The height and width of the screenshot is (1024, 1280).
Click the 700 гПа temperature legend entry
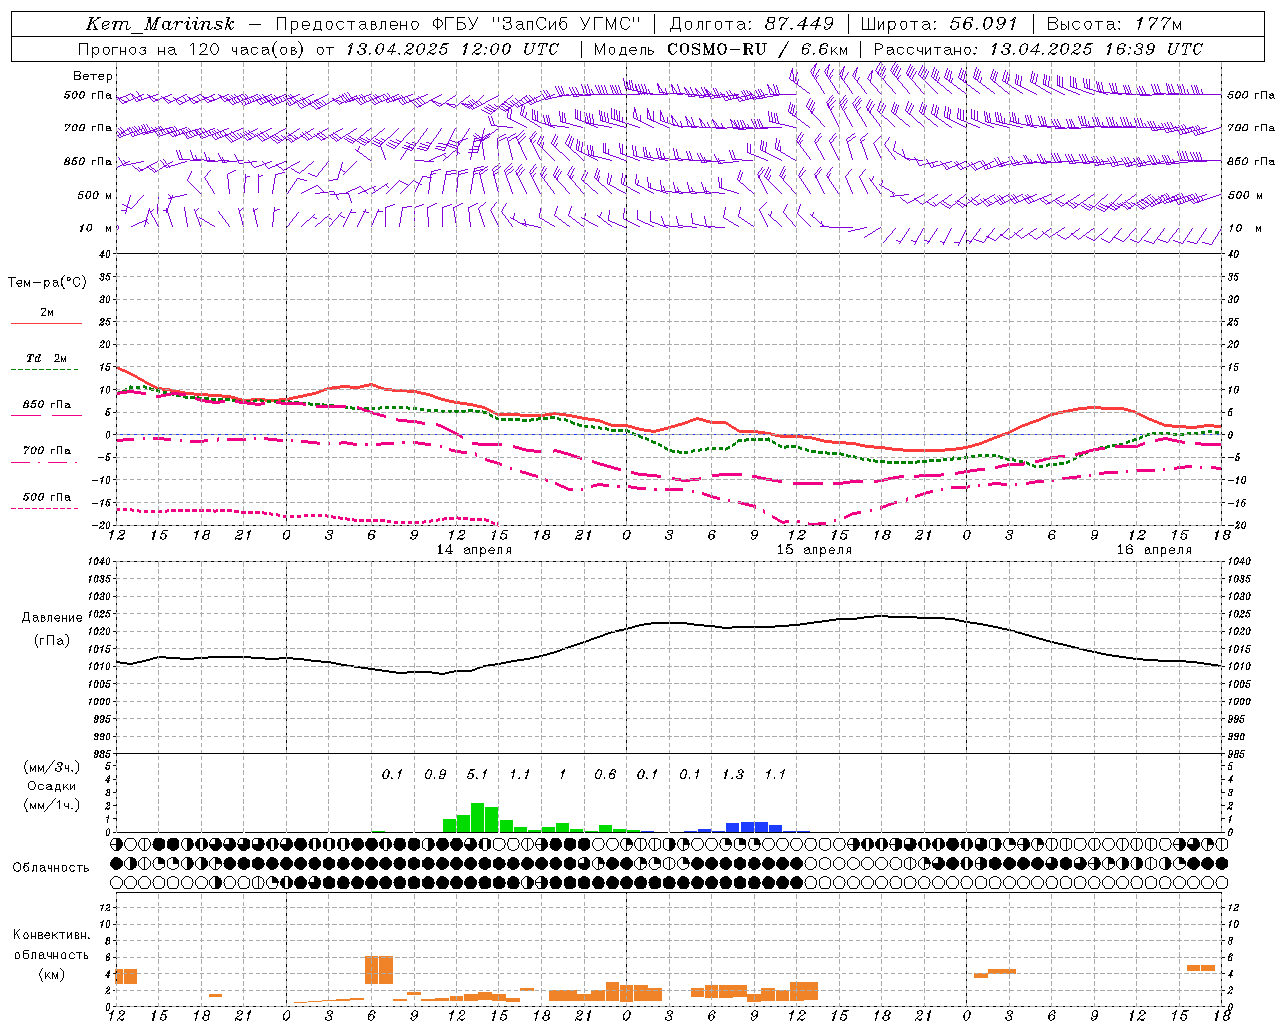(x=47, y=450)
